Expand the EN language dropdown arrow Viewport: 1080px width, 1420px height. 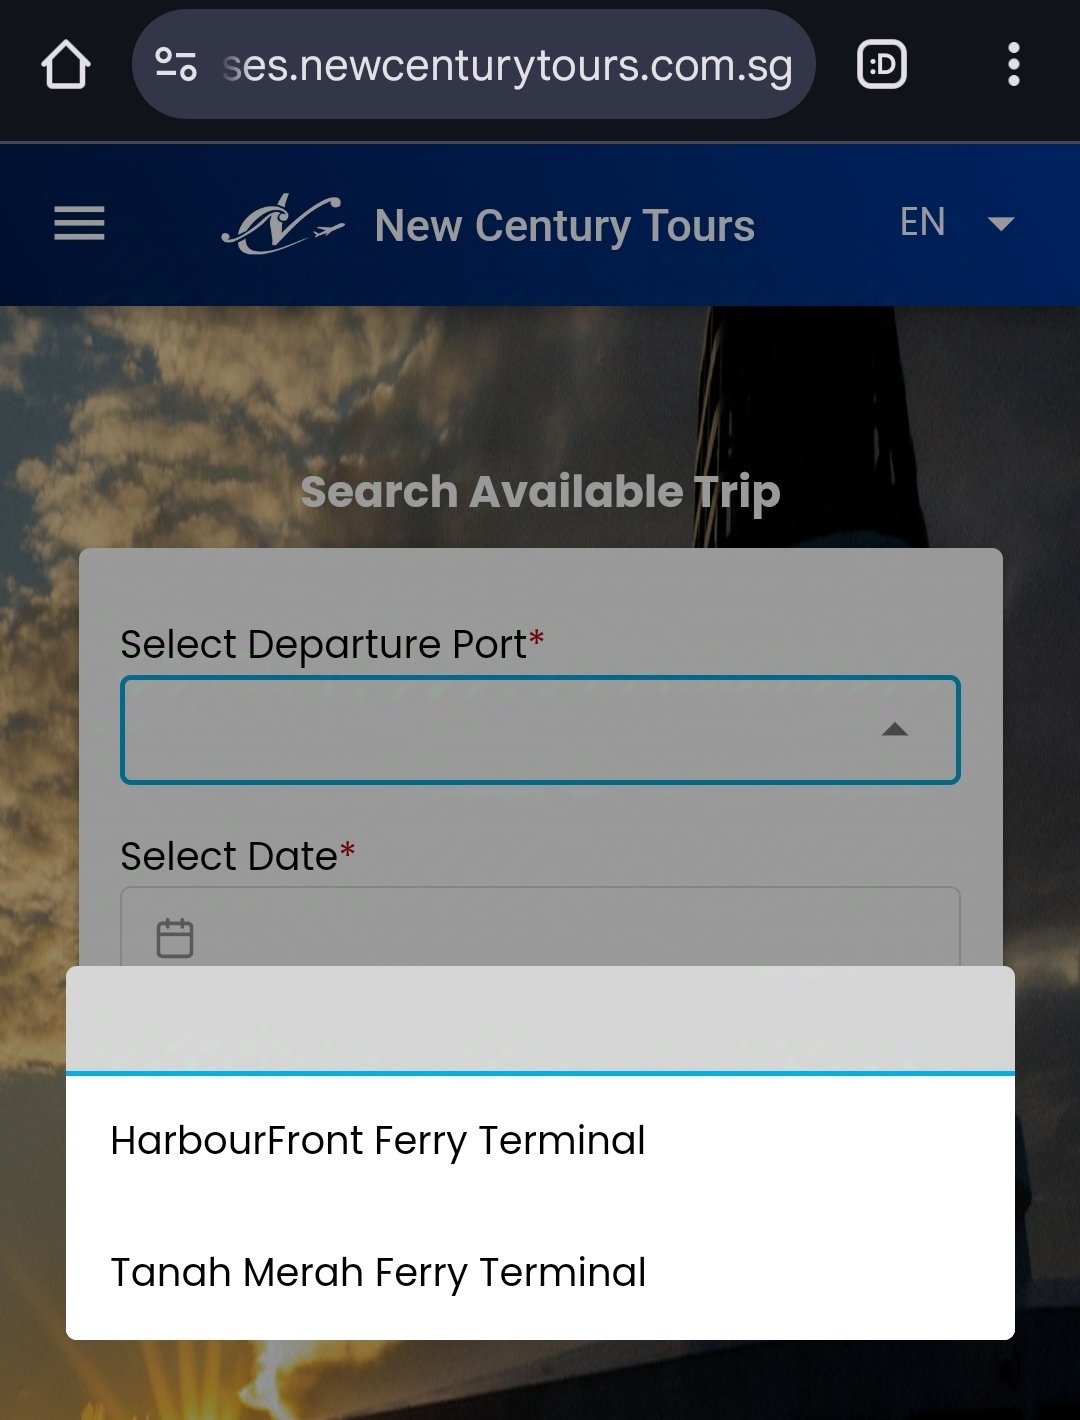pyautogui.click(x=1001, y=224)
